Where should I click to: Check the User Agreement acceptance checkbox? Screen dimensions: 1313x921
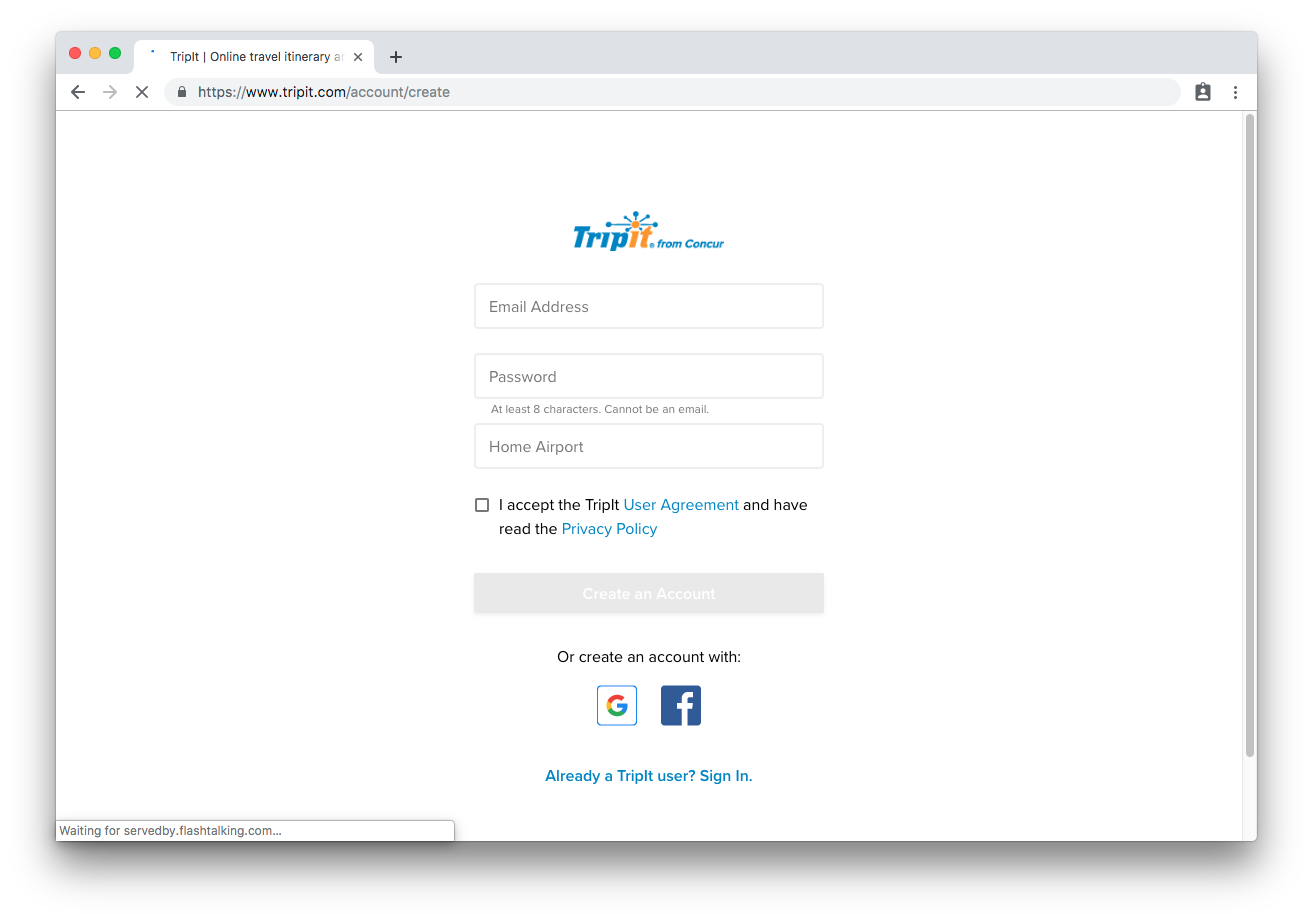[482, 505]
